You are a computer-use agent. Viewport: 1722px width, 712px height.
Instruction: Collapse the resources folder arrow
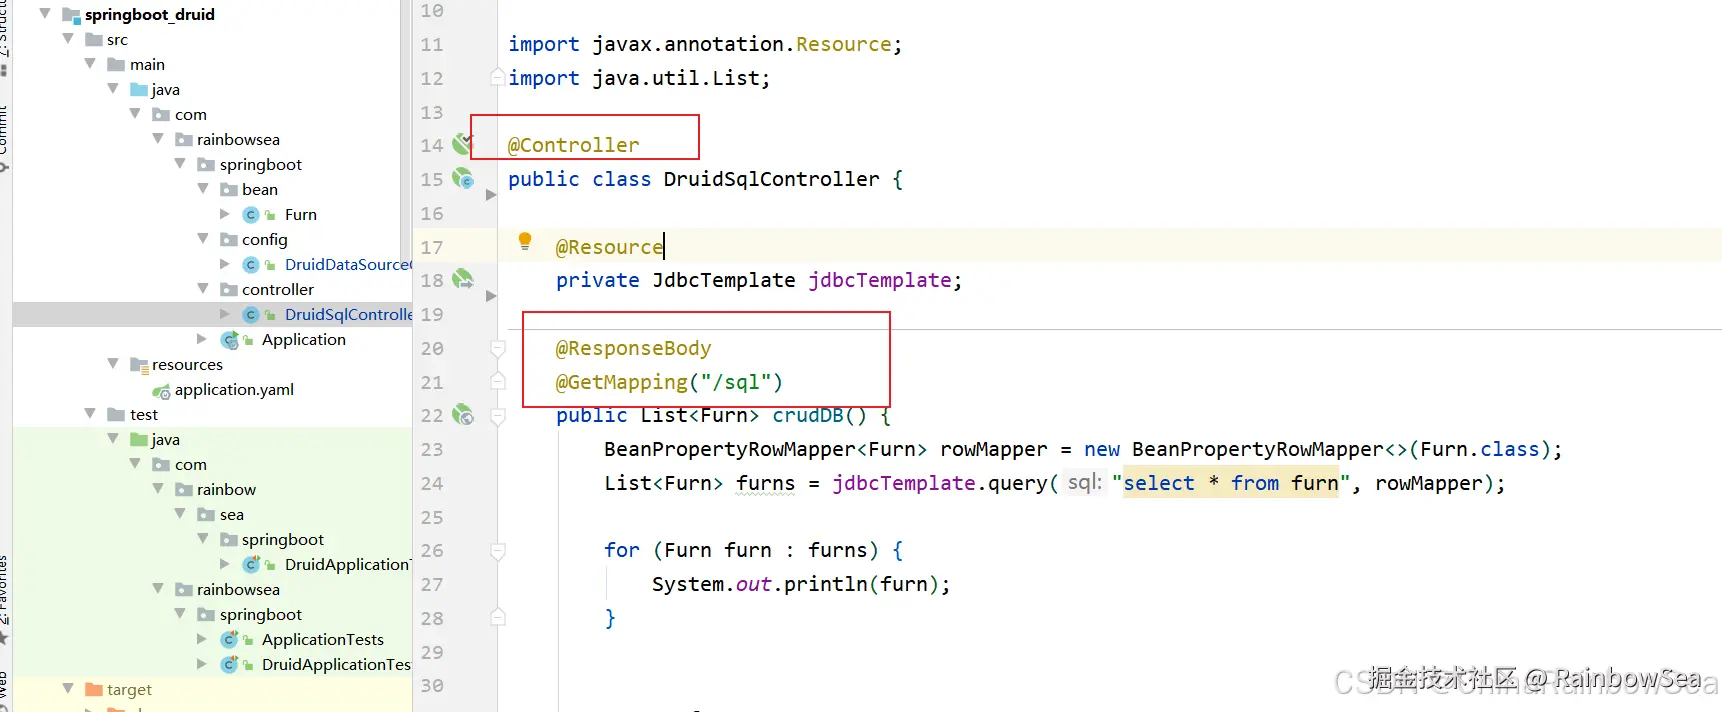click(113, 364)
